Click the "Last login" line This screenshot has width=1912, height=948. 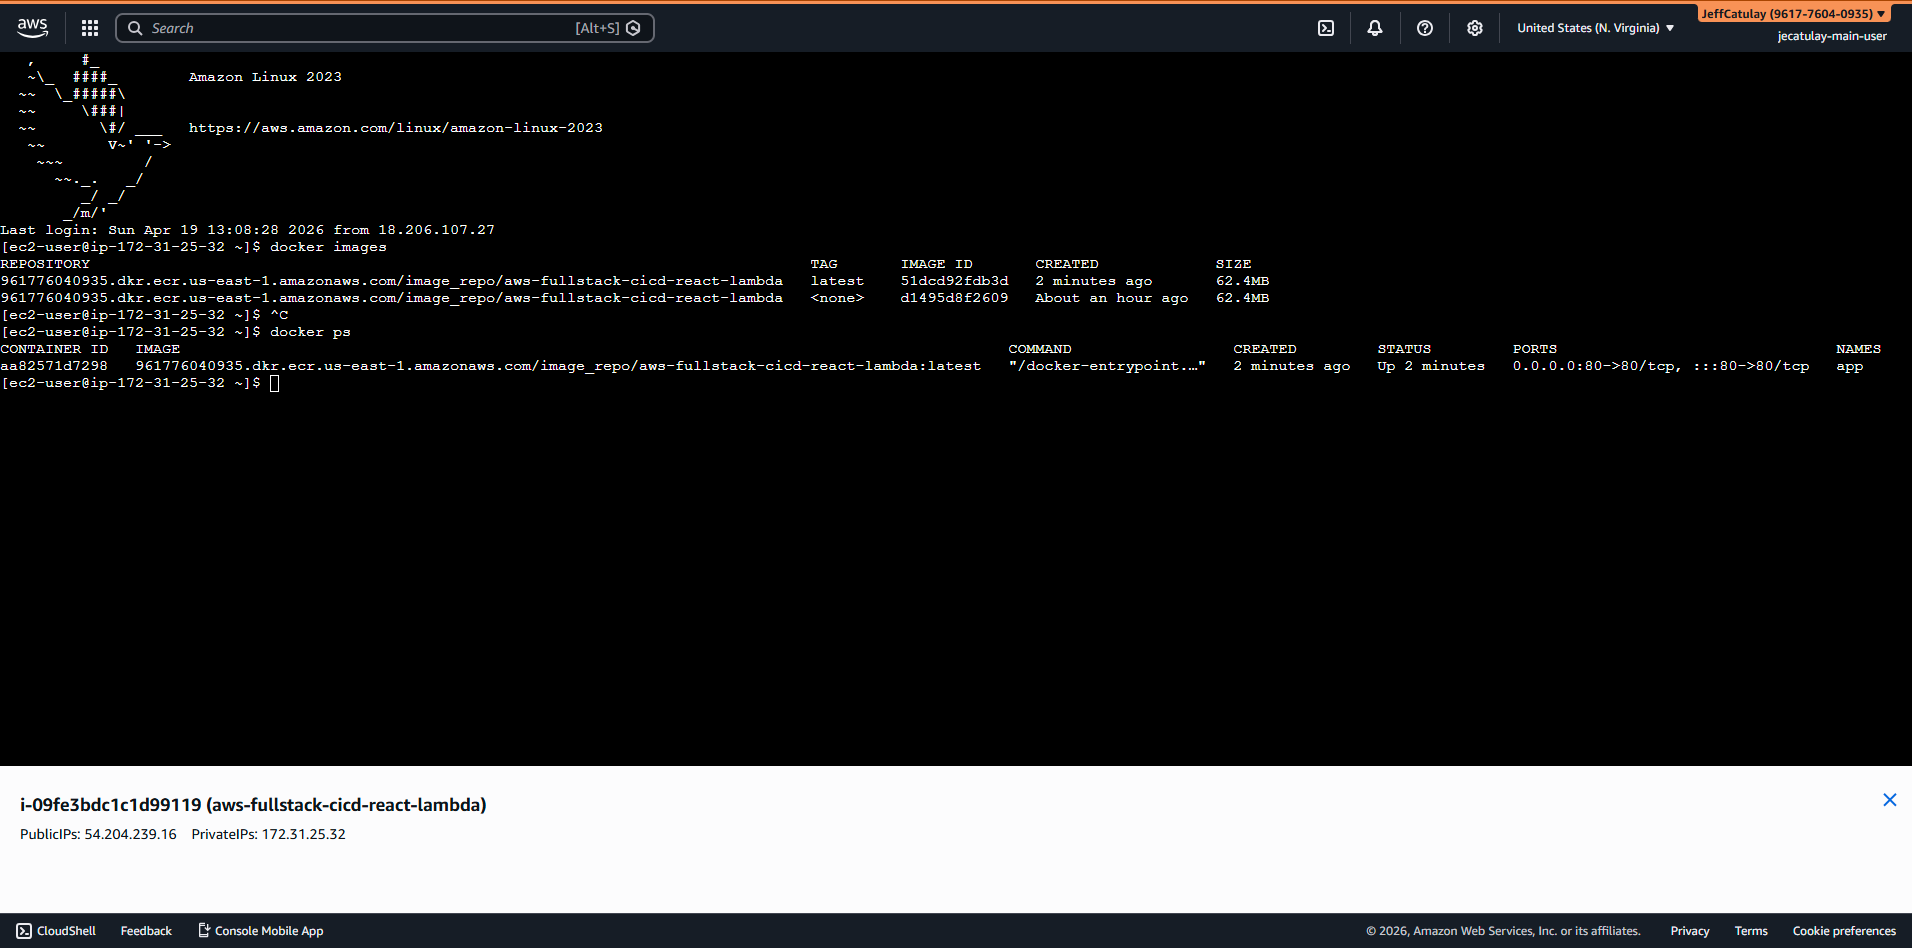(x=247, y=230)
